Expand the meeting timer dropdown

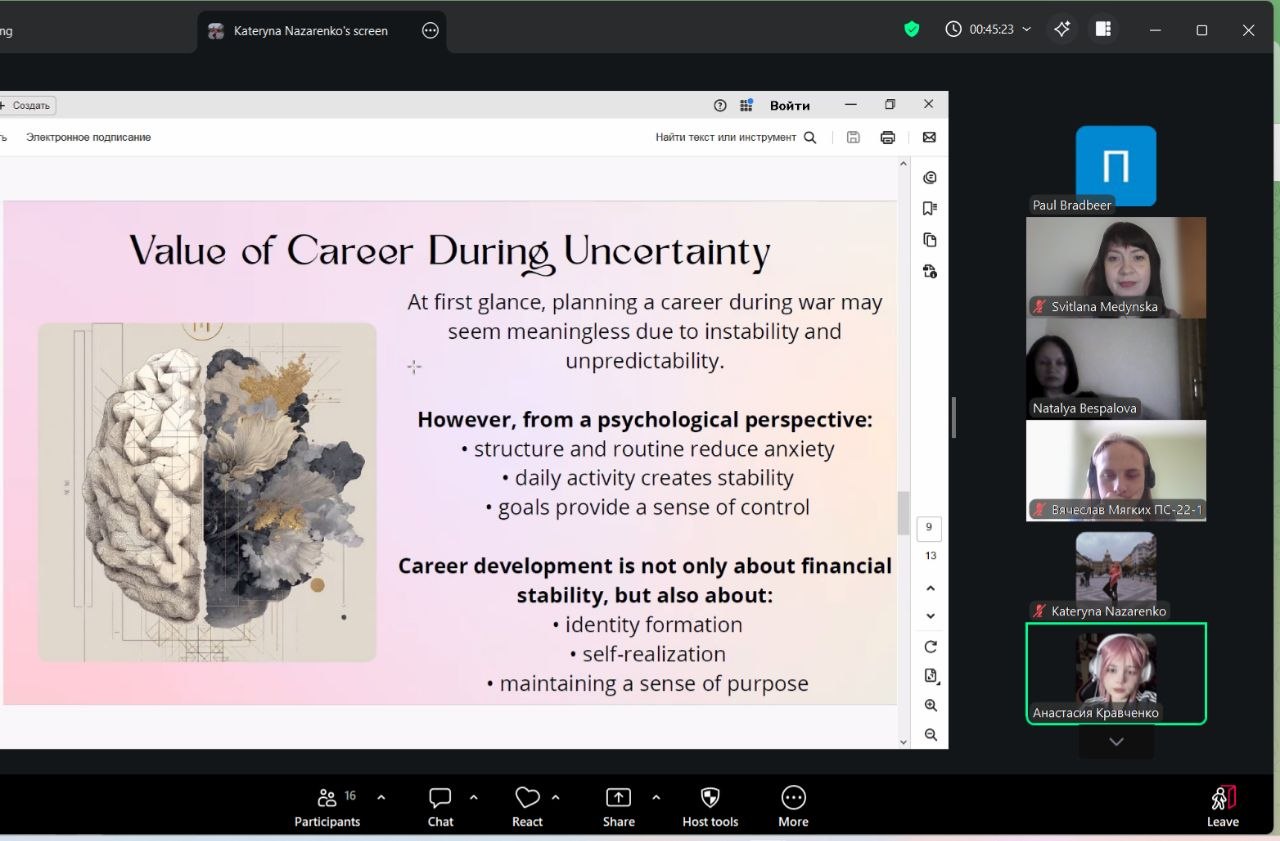pyautogui.click(x=1026, y=30)
